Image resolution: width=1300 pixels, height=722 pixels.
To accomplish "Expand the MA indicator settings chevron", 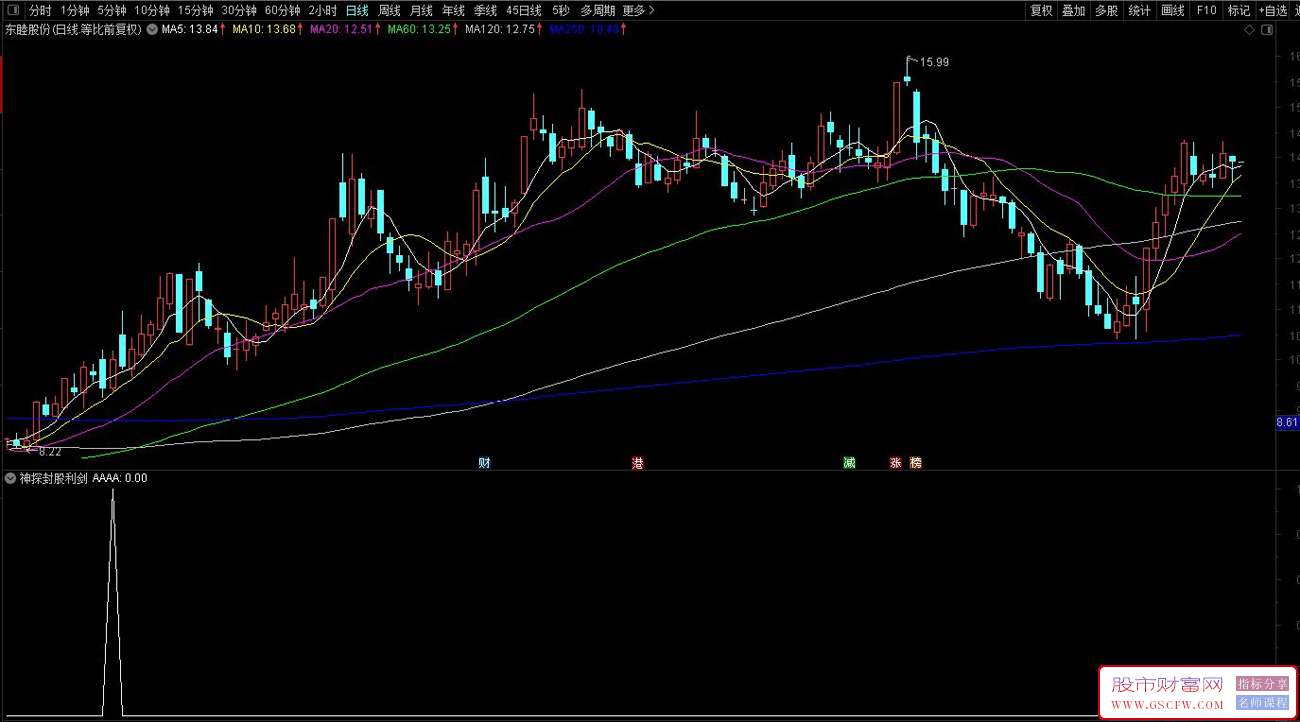I will point(152,30).
